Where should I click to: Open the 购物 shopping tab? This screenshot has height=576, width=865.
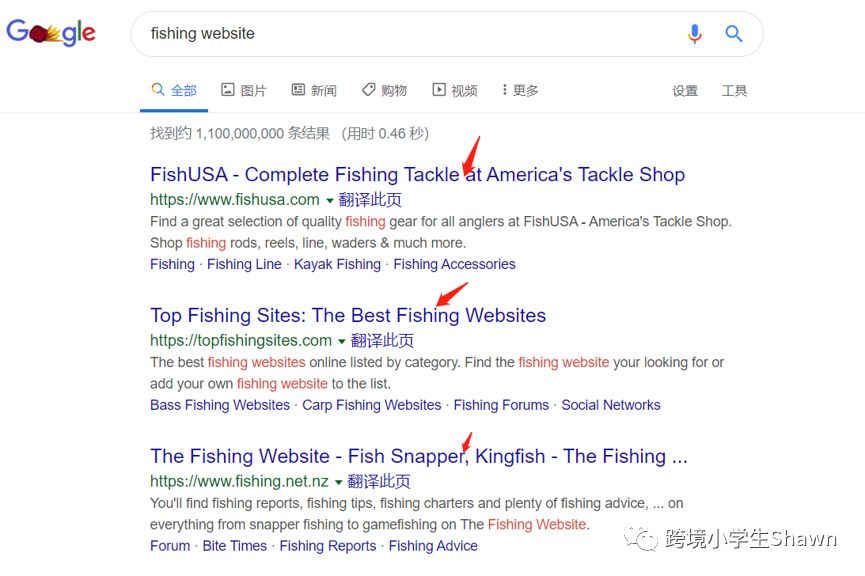(x=384, y=90)
